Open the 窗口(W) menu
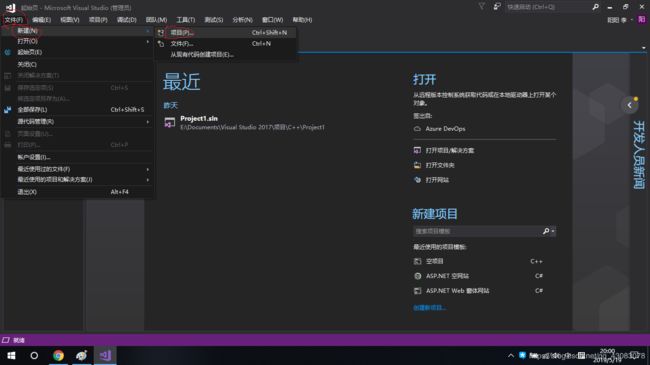Image resolution: width=650 pixels, height=365 pixels. [272, 20]
